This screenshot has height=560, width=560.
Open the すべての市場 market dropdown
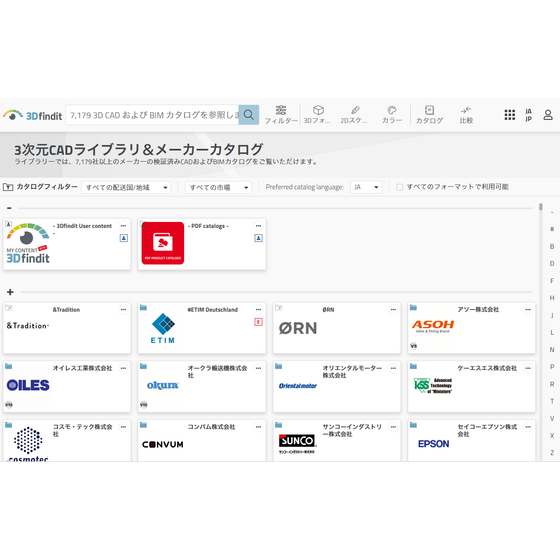click(x=218, y=187)
